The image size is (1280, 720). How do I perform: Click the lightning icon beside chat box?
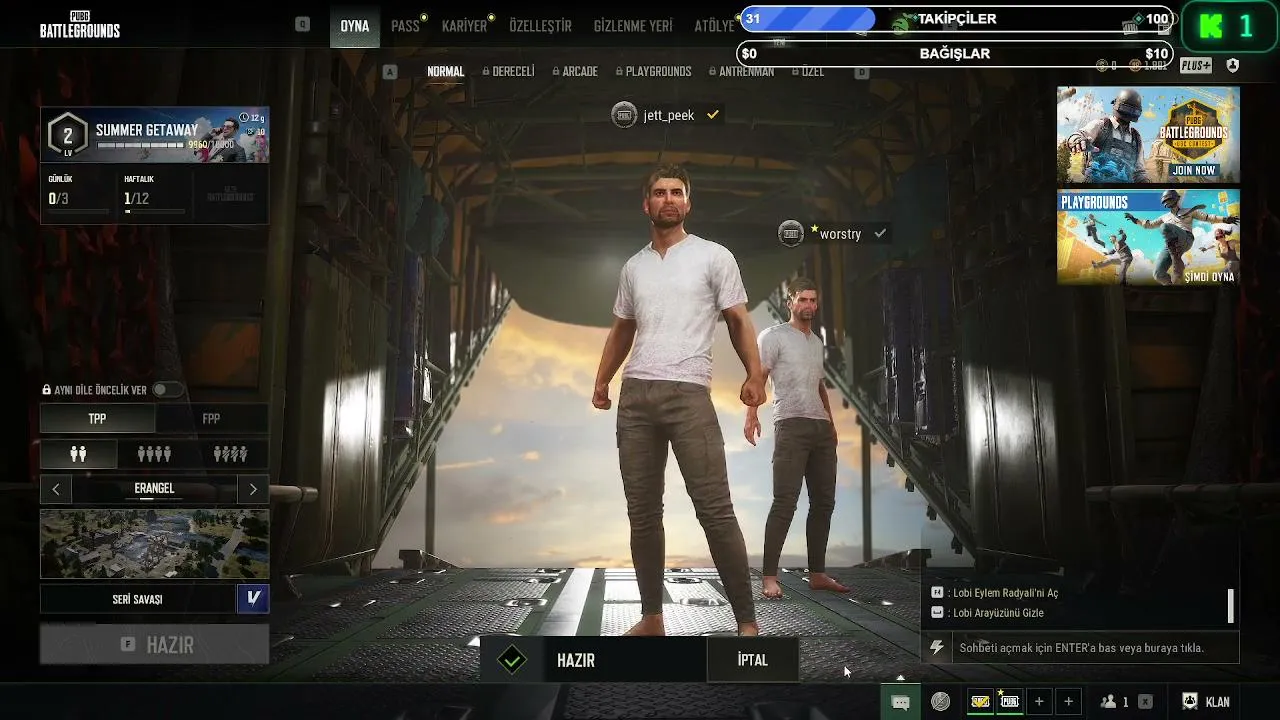[x=937, y=648]
